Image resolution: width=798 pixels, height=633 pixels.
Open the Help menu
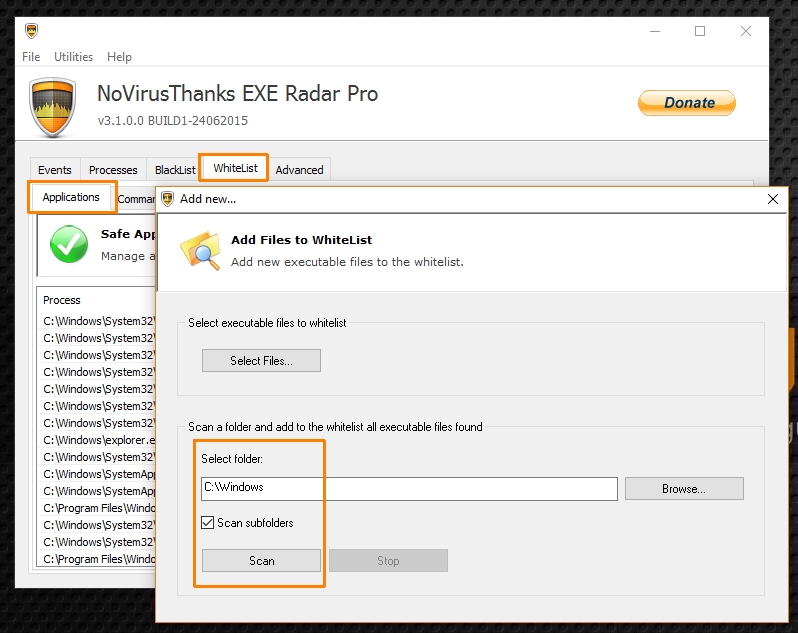point(119,56)
